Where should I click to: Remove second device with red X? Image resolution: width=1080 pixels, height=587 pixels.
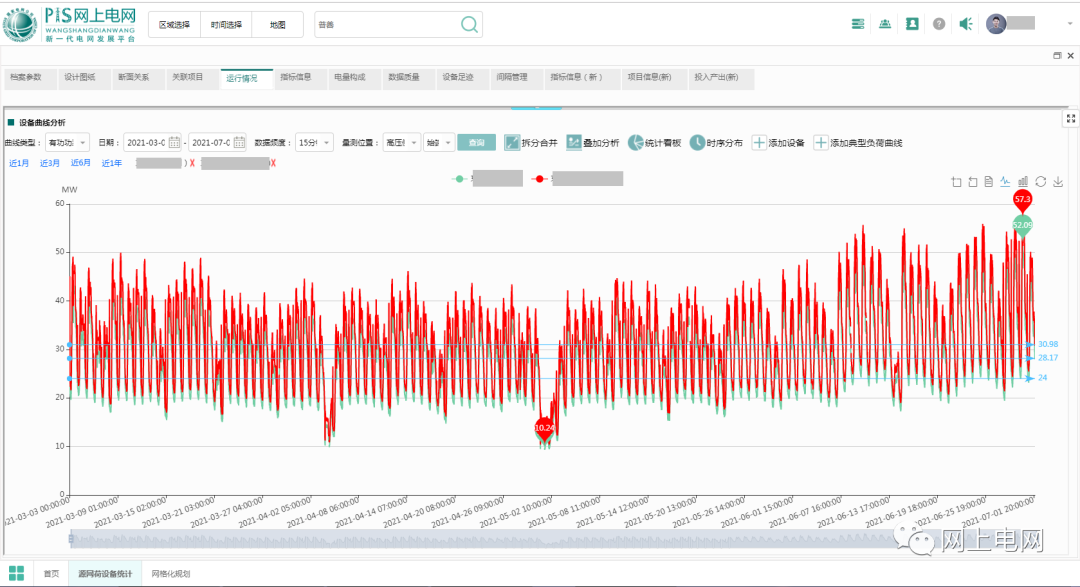tap(273, 163)
